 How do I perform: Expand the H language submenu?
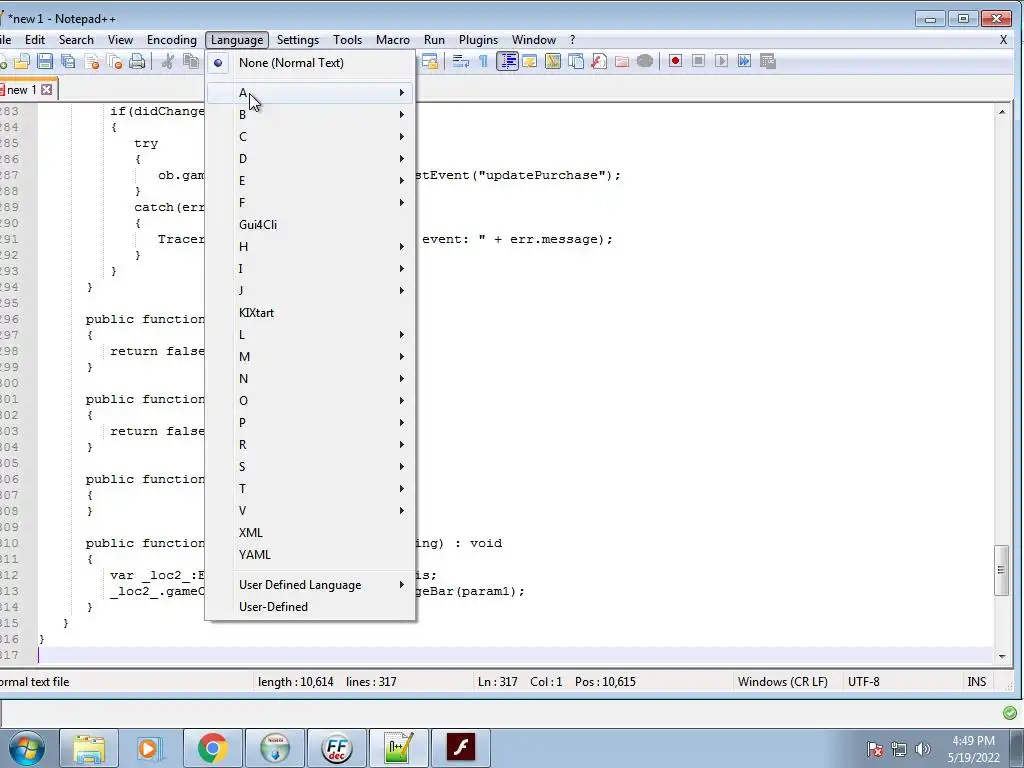(x=310, y=247)
